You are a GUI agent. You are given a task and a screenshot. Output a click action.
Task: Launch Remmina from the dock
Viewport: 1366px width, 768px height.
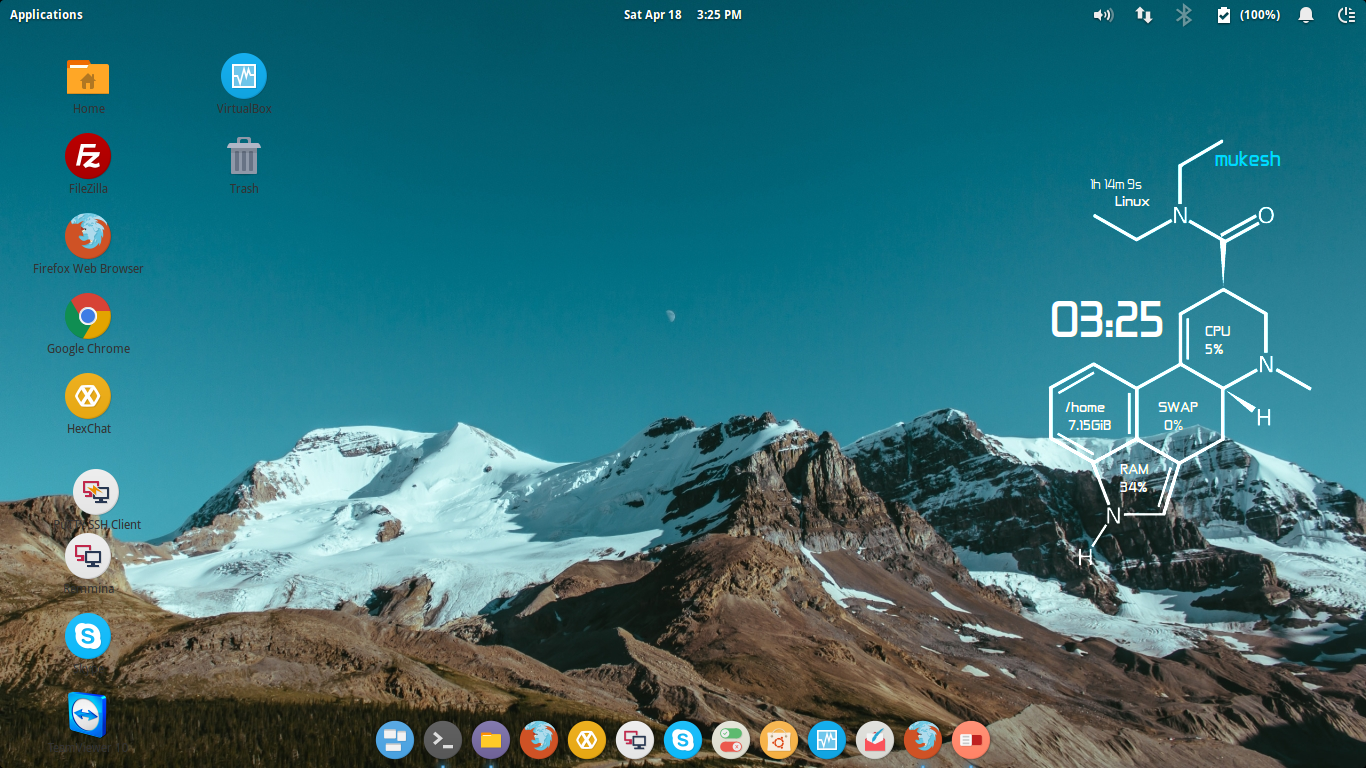click(635, 740)
